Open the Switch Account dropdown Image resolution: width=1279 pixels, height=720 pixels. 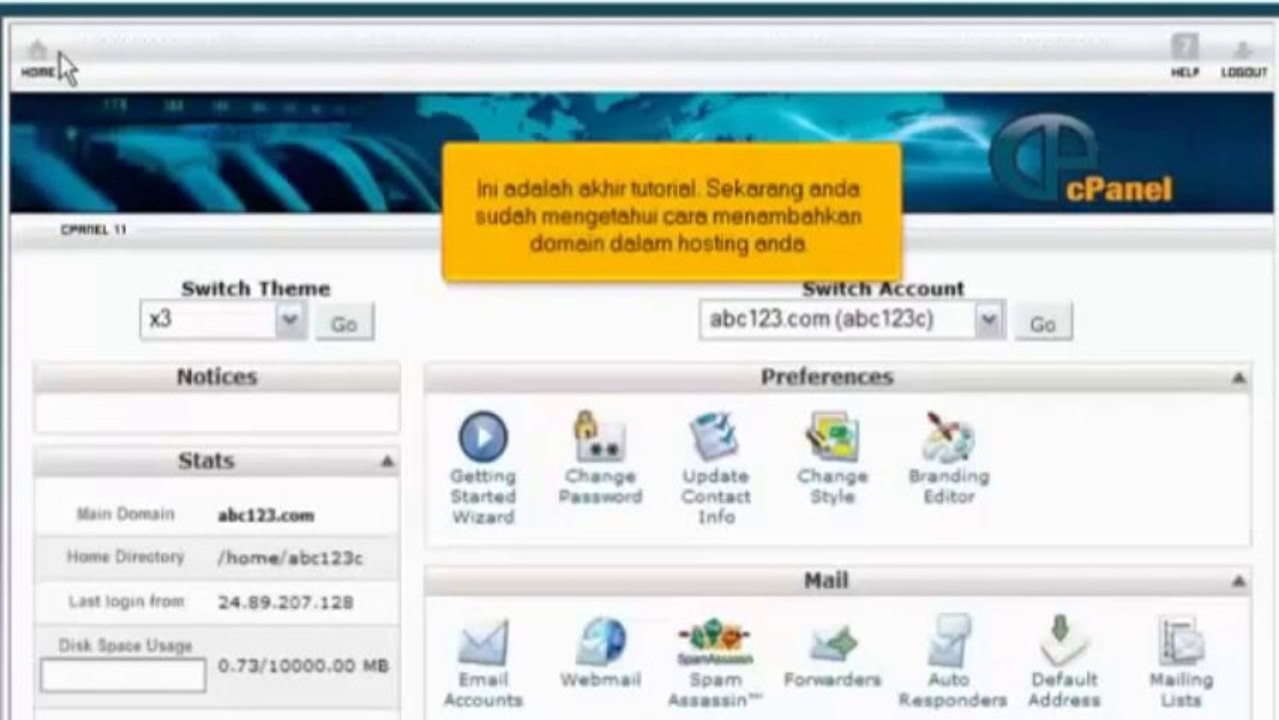click(x=852, y=322)
